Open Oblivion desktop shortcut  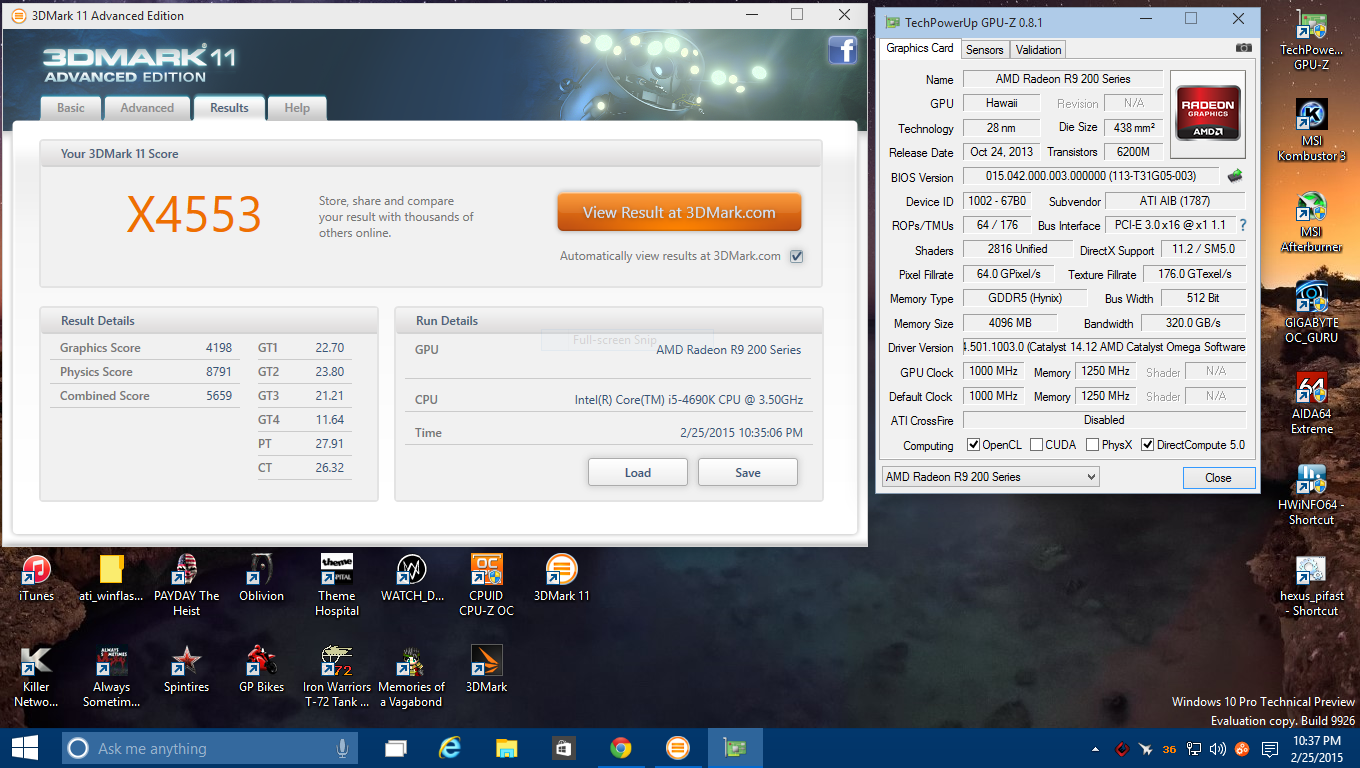coord(261,577)
